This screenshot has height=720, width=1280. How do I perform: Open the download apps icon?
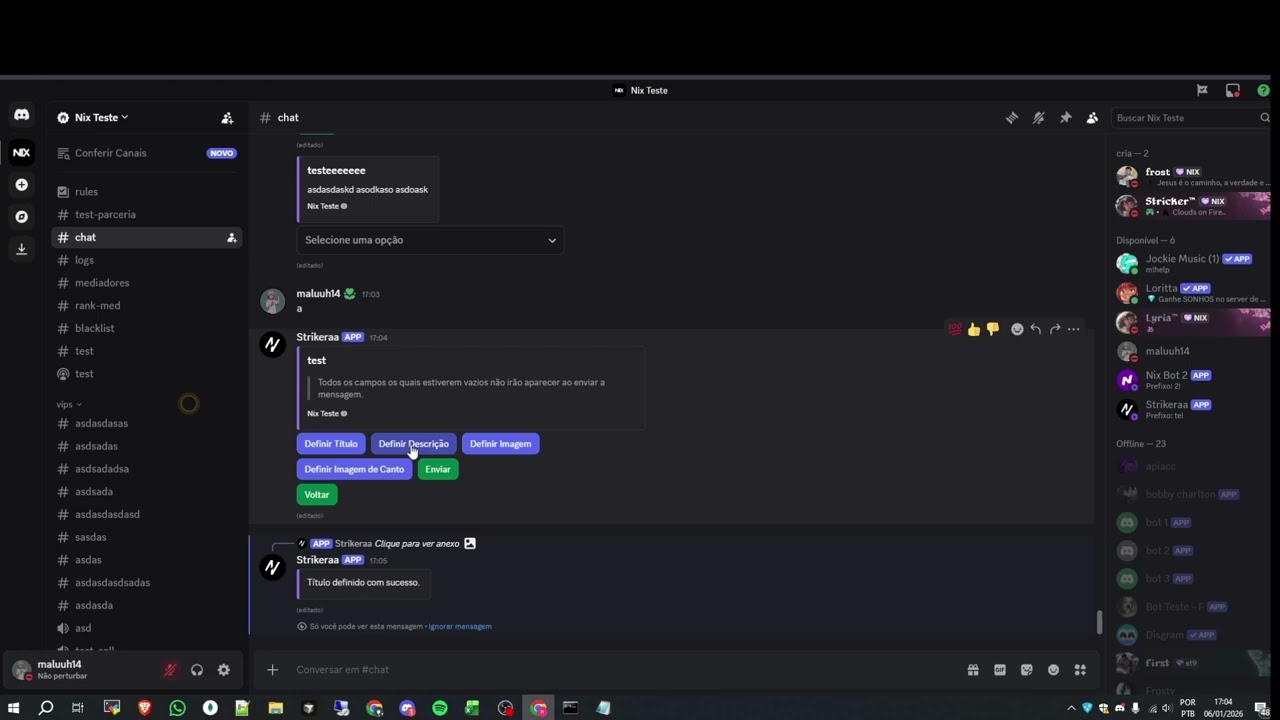(x=21, y=249)
